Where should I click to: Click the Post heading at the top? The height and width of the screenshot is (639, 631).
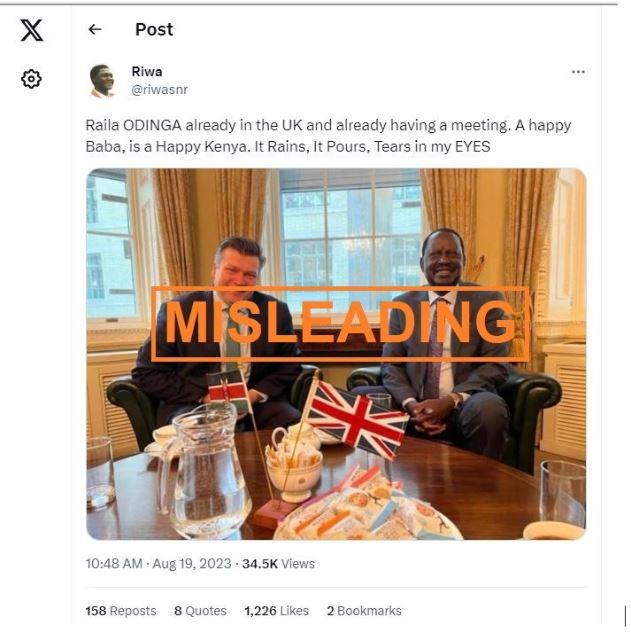click(154, 29)
